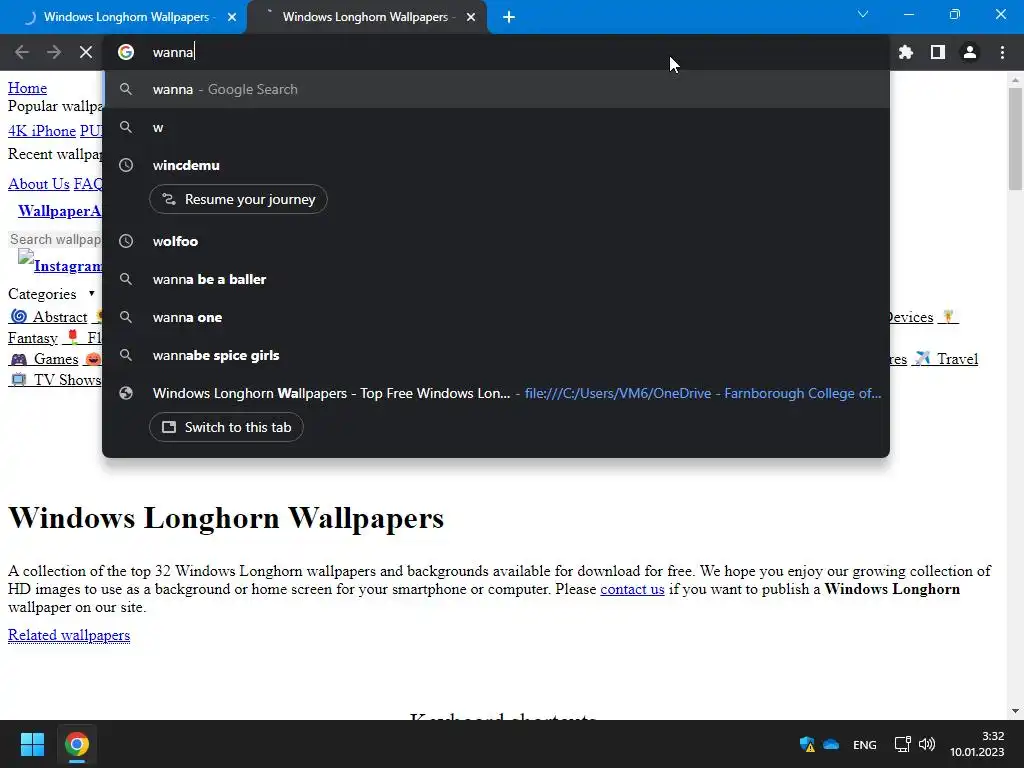Expand the Categories disclosure triangle
This screenshot has width=1024, height=768.
pos(91,293)
